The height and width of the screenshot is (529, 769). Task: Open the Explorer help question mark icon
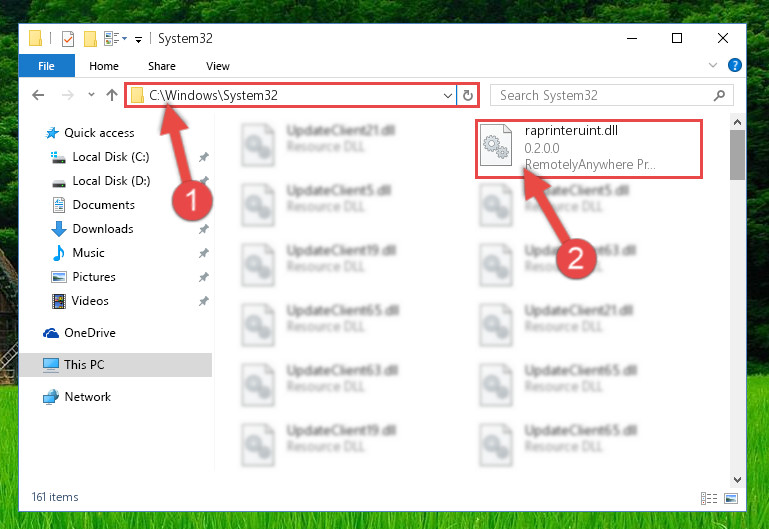click(735, 65)
